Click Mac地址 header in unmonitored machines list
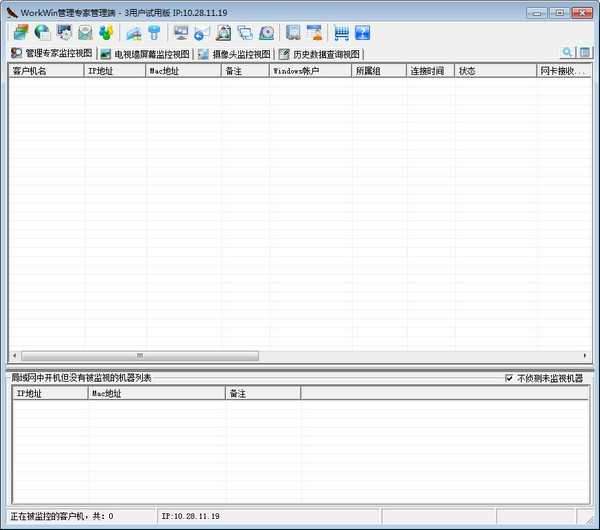600x530 pixels. click(157, 393)
